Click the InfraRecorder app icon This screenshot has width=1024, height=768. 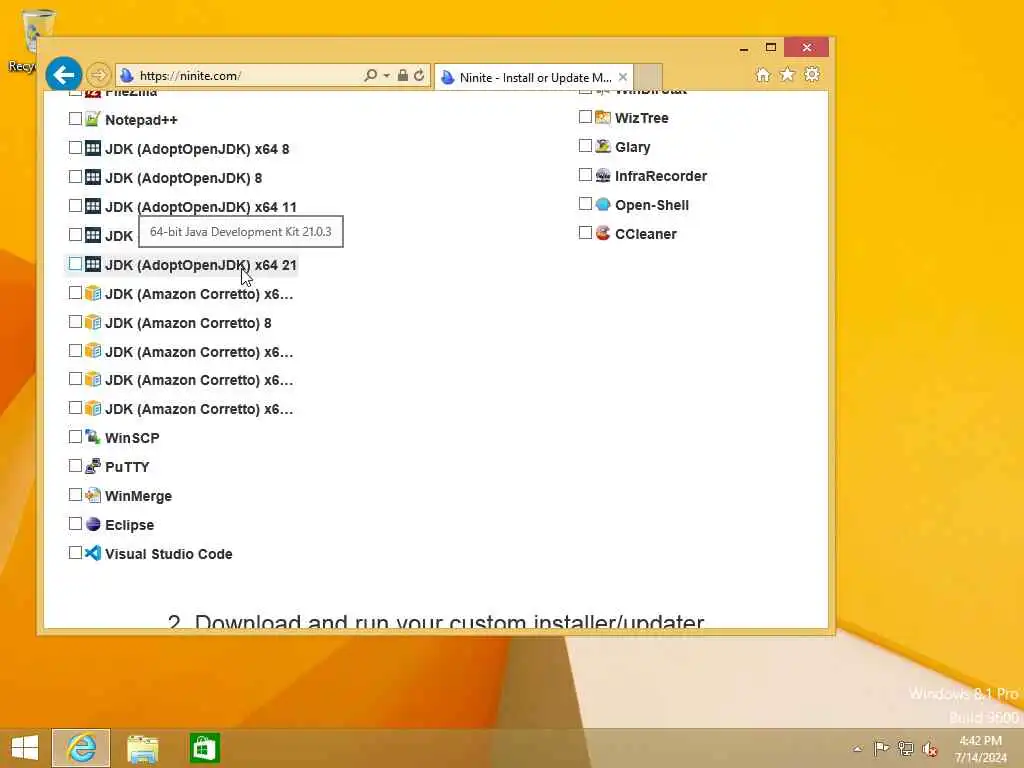tap(603, 175)
